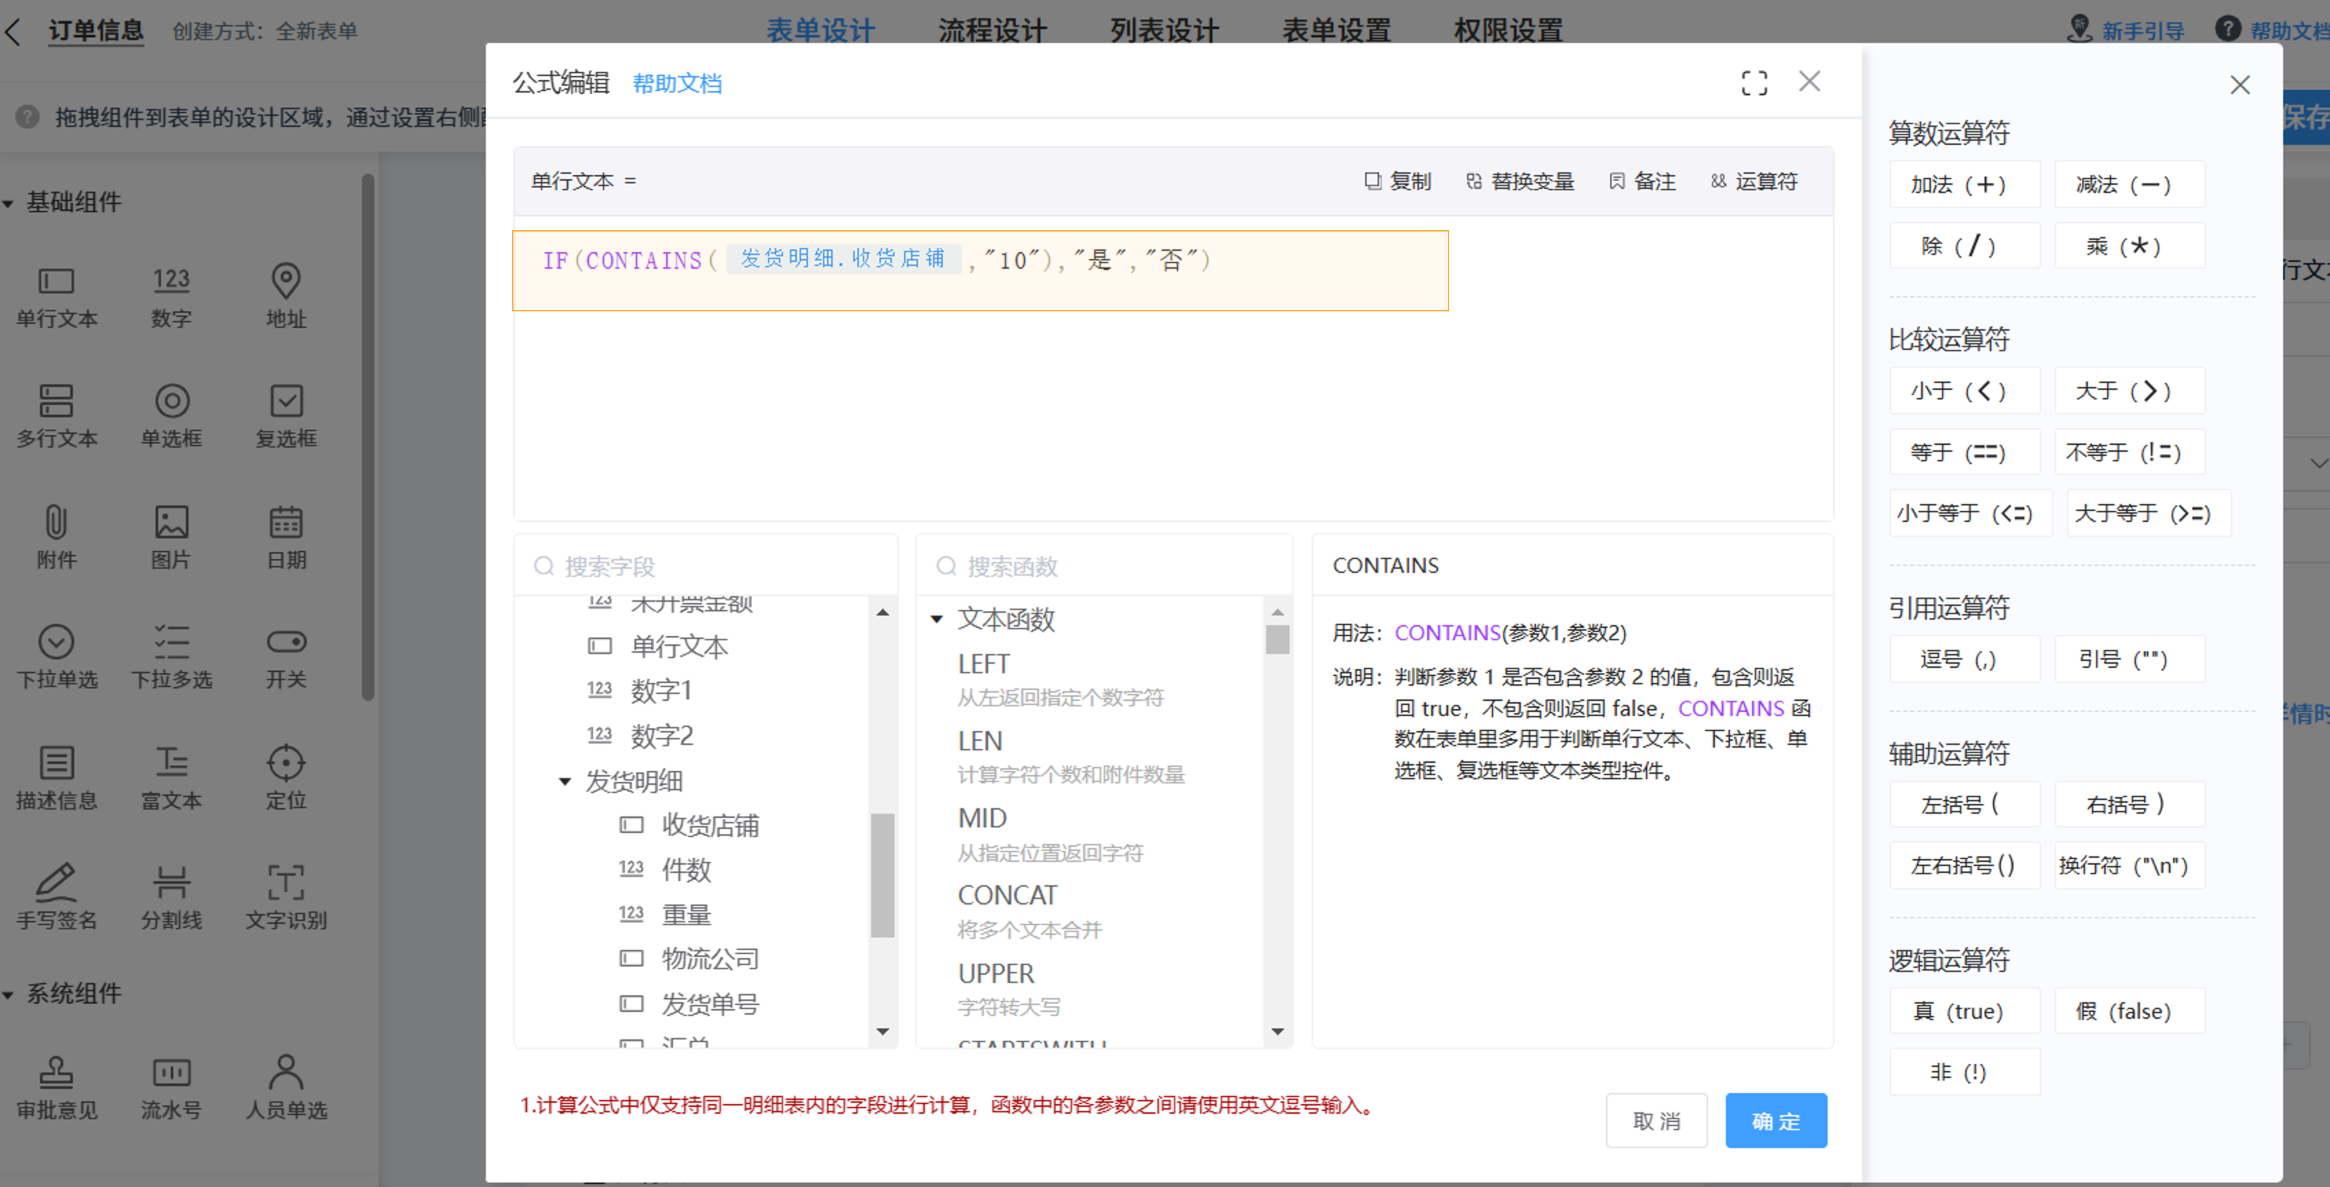Close the formula editor dialog
The height and width of the screenshot is (1187, 2330).
click(1809, 81)
